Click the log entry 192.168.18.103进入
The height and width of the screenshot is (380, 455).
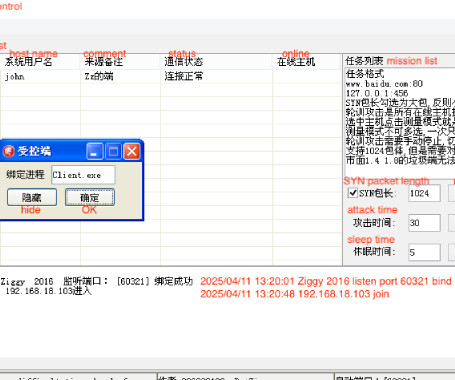(x=48, y=291)
